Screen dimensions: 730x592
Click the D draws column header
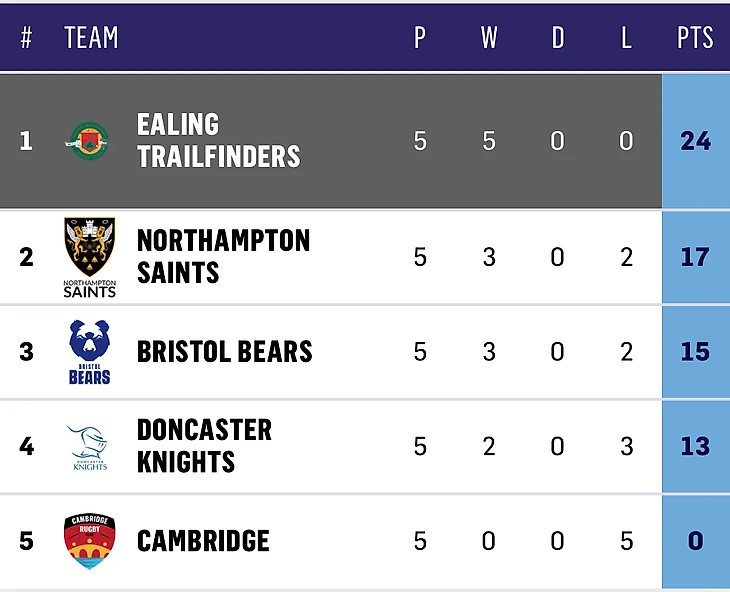coord(558,38)
